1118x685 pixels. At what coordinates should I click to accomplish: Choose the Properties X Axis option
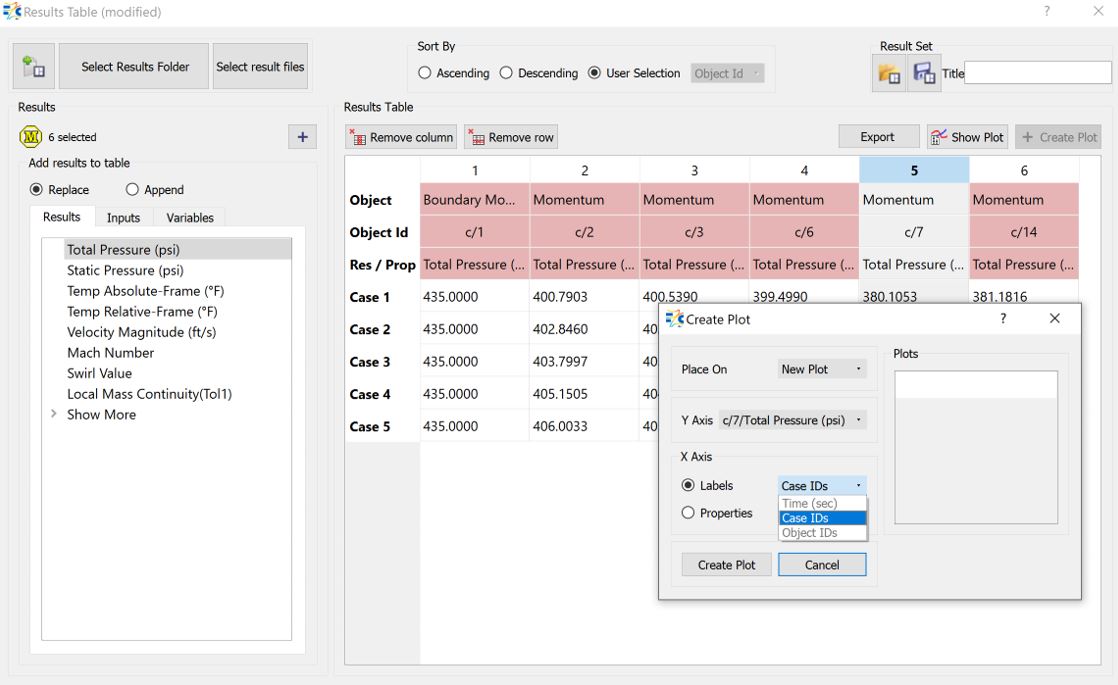pyautogui.click(x=688, y=513)
